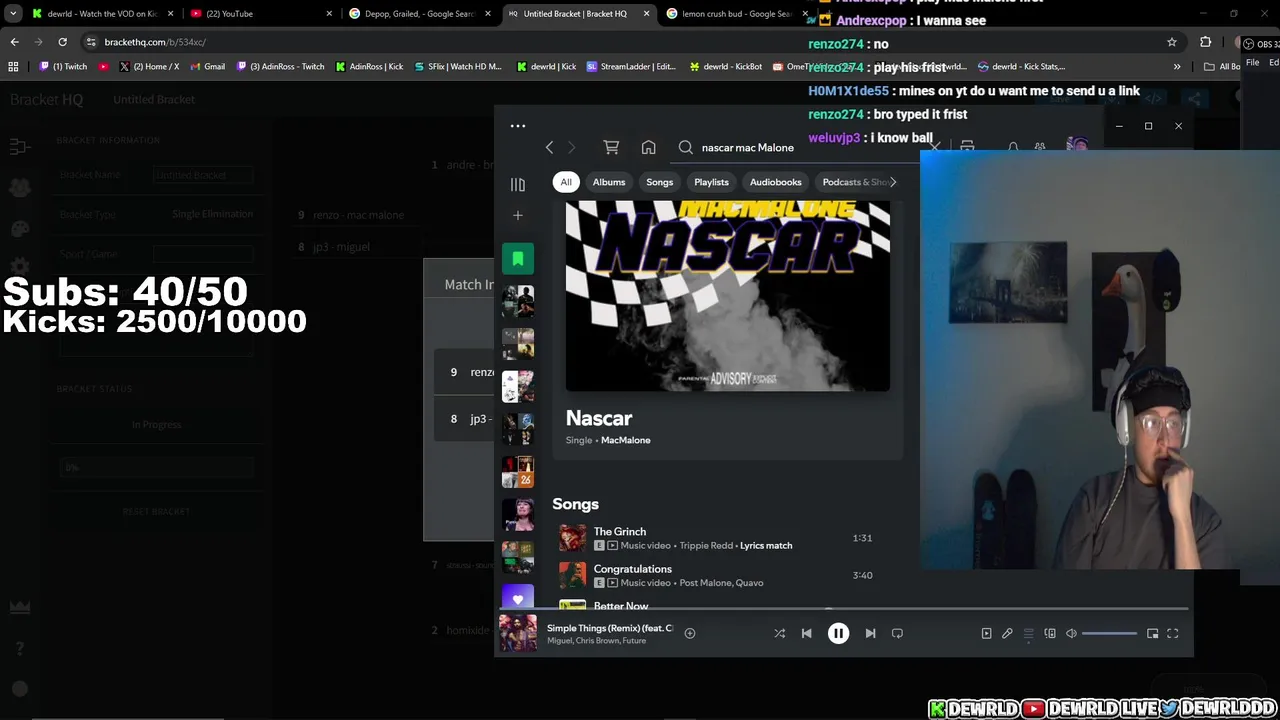Select the Playlists filter chip
Viewport: 1280px width, 720px height.
[x=711, y=182]
